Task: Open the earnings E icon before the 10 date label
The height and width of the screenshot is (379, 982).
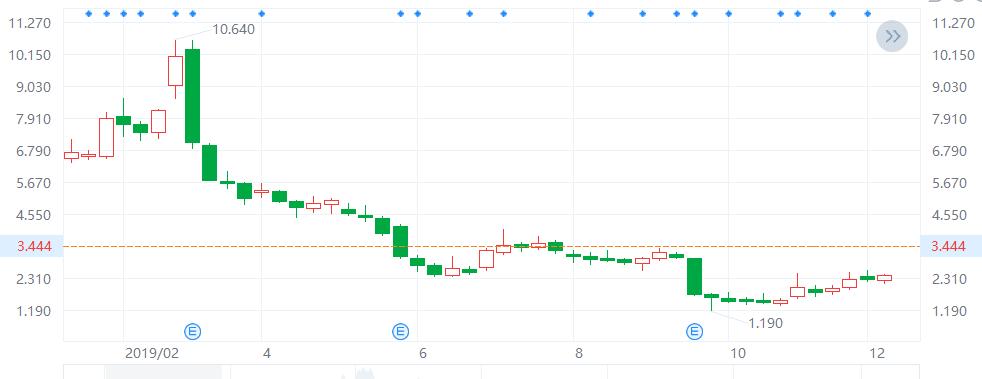Action: click(x=695, y=331)
